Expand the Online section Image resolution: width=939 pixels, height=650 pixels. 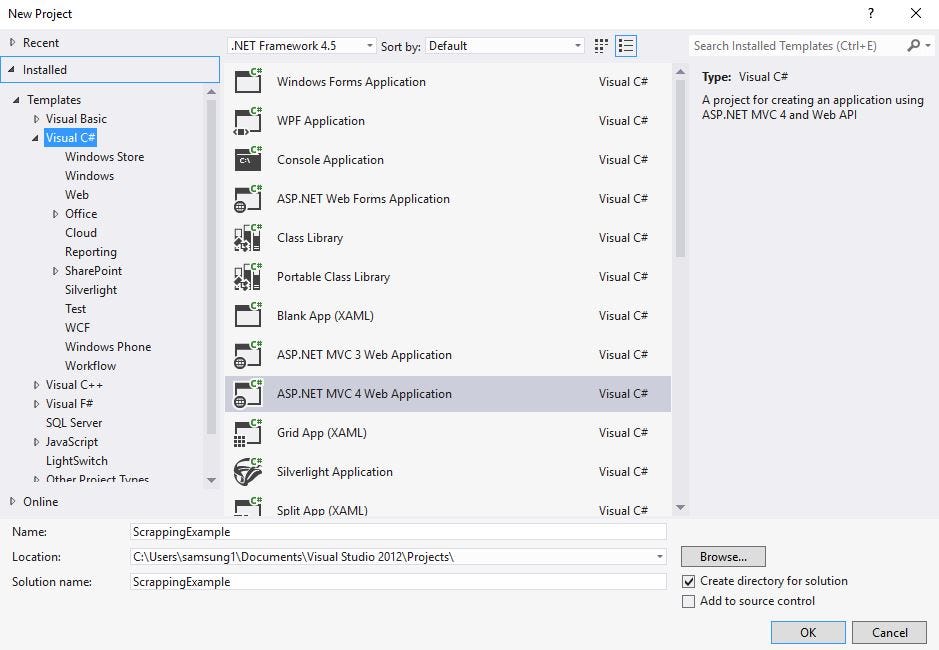tap(12, 501)
